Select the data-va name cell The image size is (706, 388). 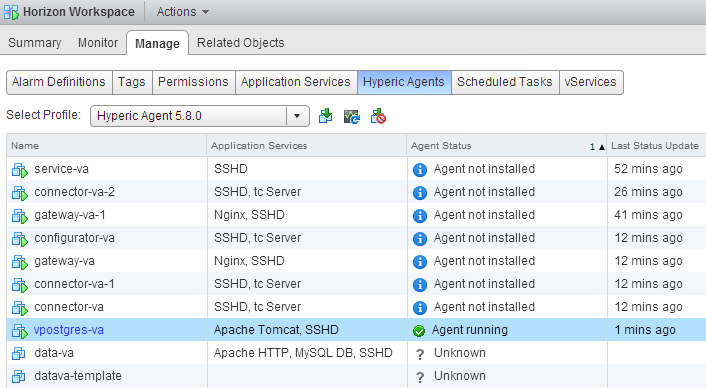coord(107,353)
